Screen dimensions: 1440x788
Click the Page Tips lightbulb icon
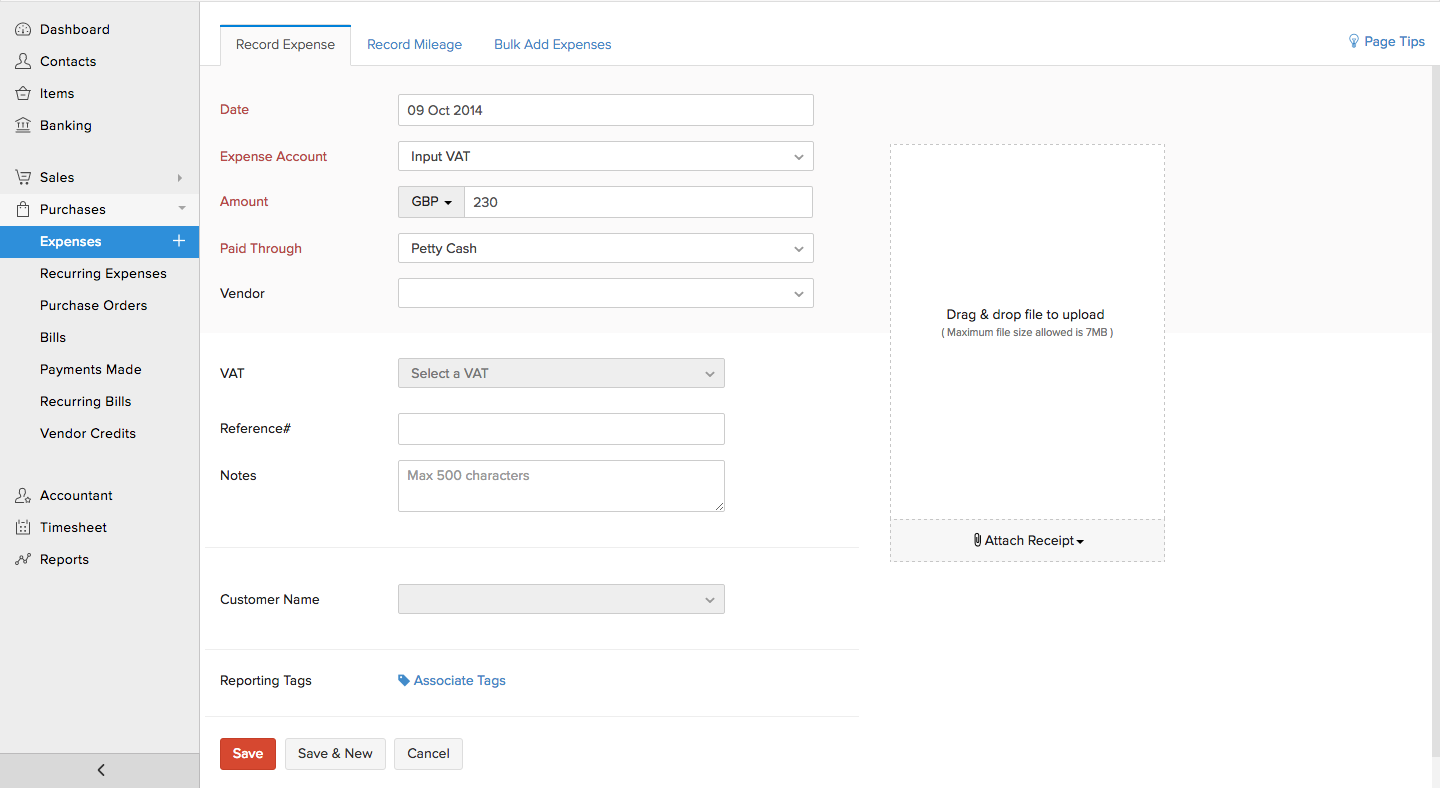[1354, 41]
